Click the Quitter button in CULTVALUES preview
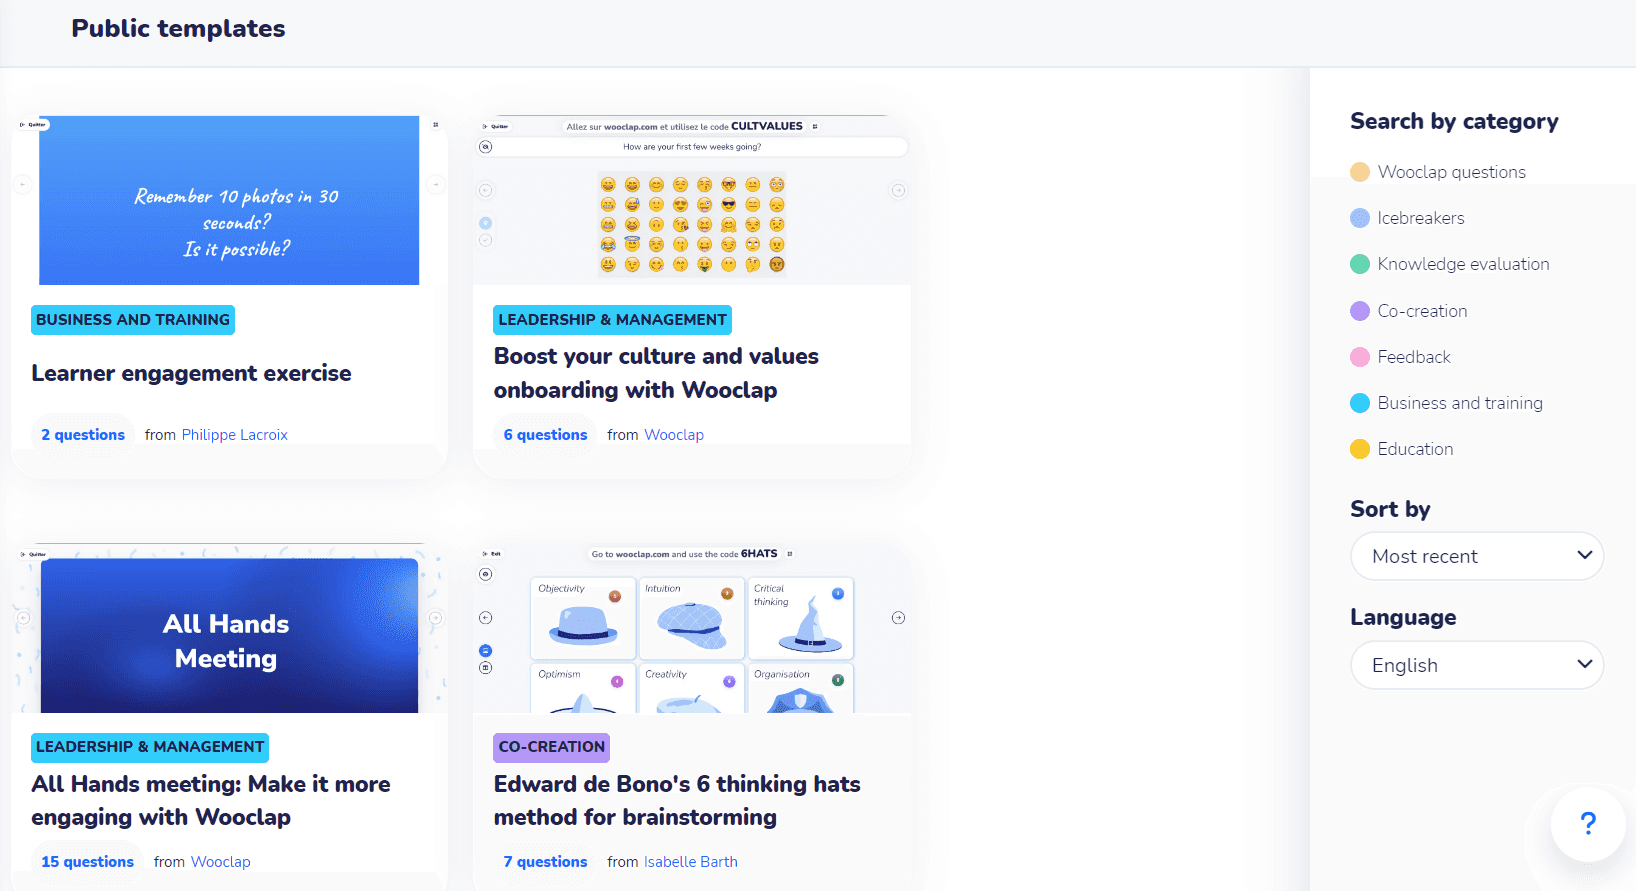The height and width of the screenshot is (891, 1636). click(x=495, y=126)
